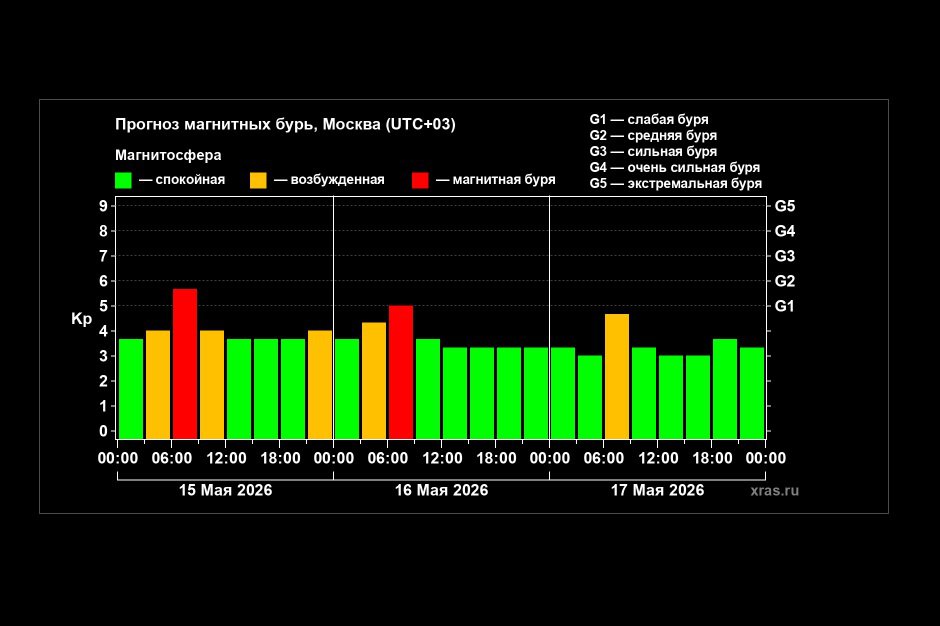The width and height of the screenshot is (940, 626).
Task: Click the G1 label on right axis
Action: pyautogui.click(x=785, y=306)
